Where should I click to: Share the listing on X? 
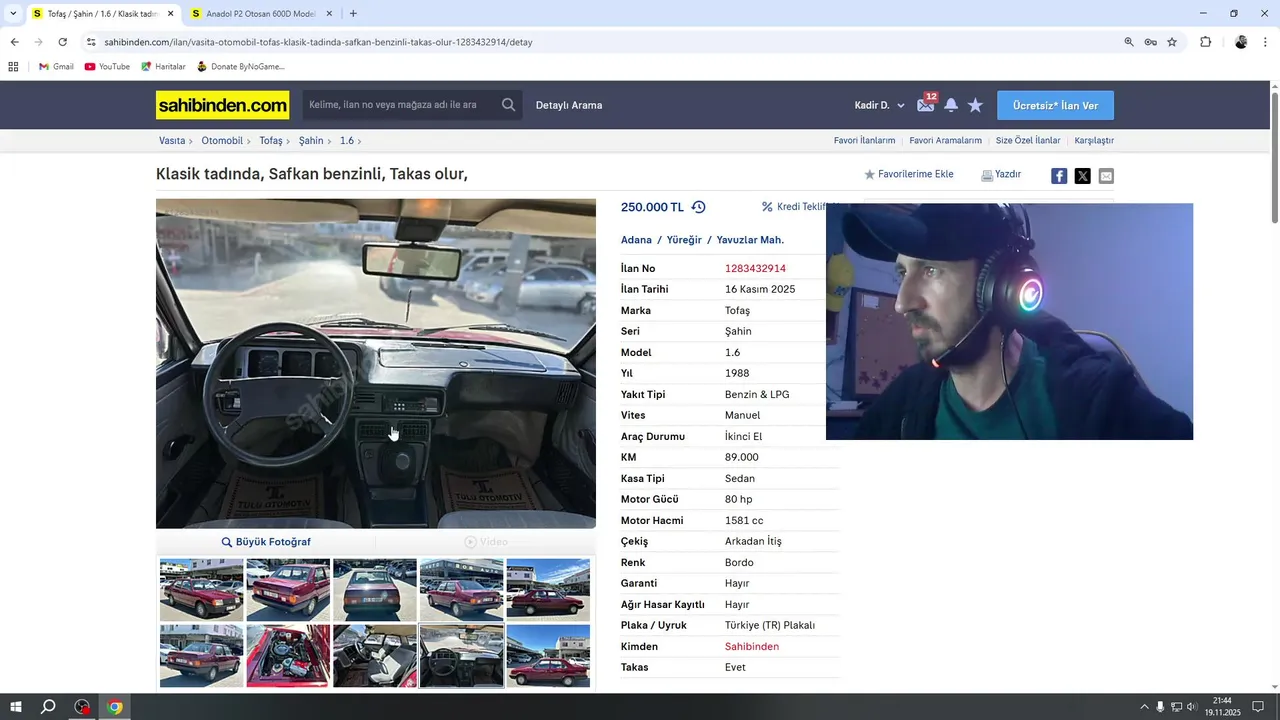1082,176
